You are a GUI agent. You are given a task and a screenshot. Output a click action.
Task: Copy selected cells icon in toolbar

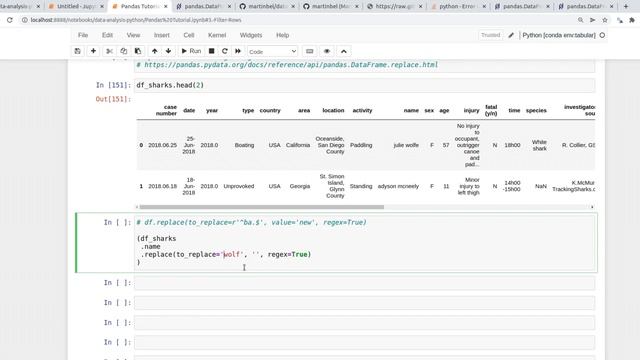(x=123, y=51)
